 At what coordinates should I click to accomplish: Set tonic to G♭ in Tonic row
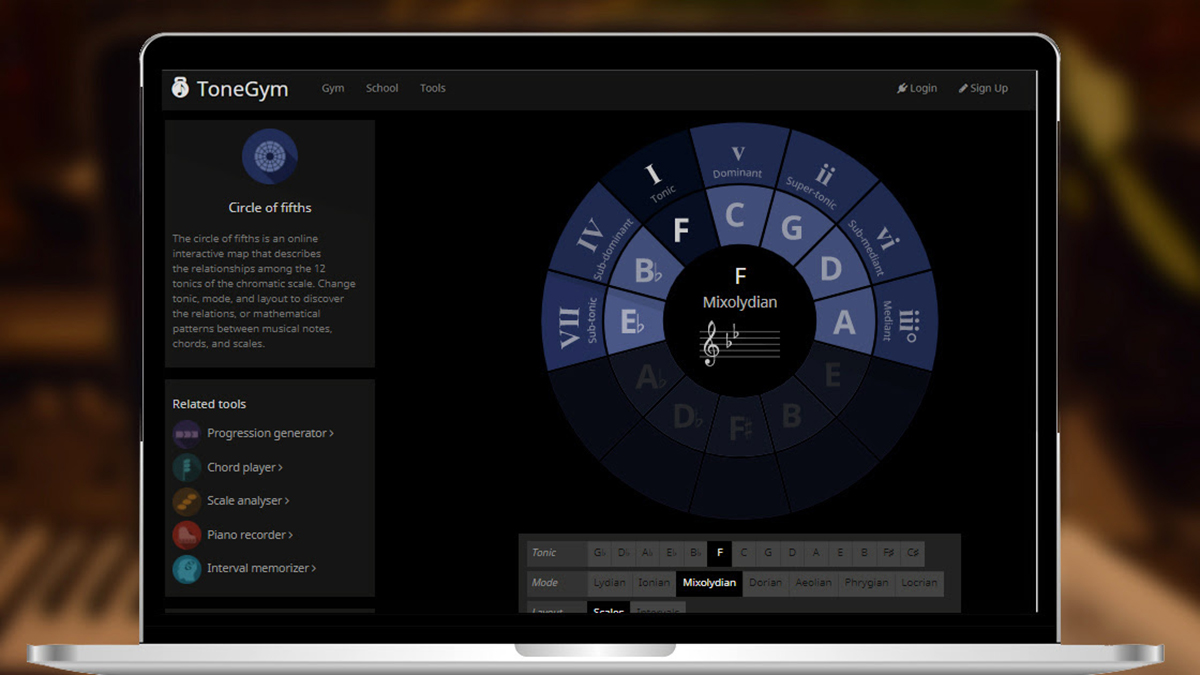point(599,552)
